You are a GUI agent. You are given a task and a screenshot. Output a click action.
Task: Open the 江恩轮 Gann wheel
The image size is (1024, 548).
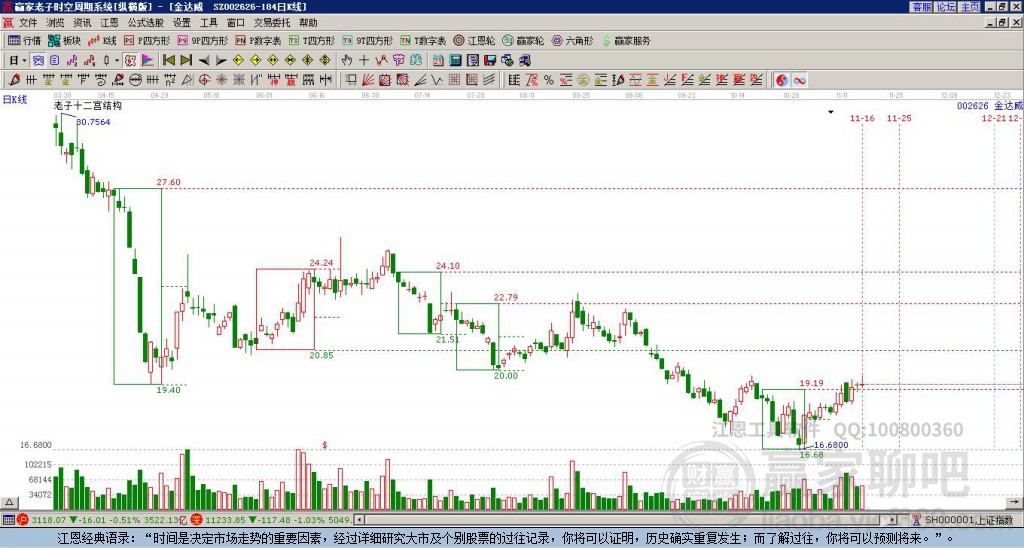tap(474, 40)
